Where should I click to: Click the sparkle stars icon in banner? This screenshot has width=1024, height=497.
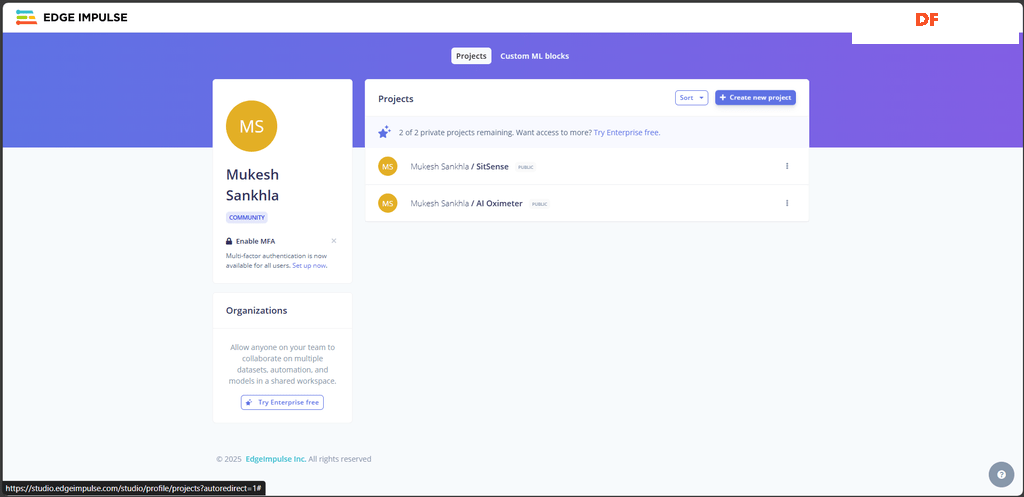click(385, 132)
